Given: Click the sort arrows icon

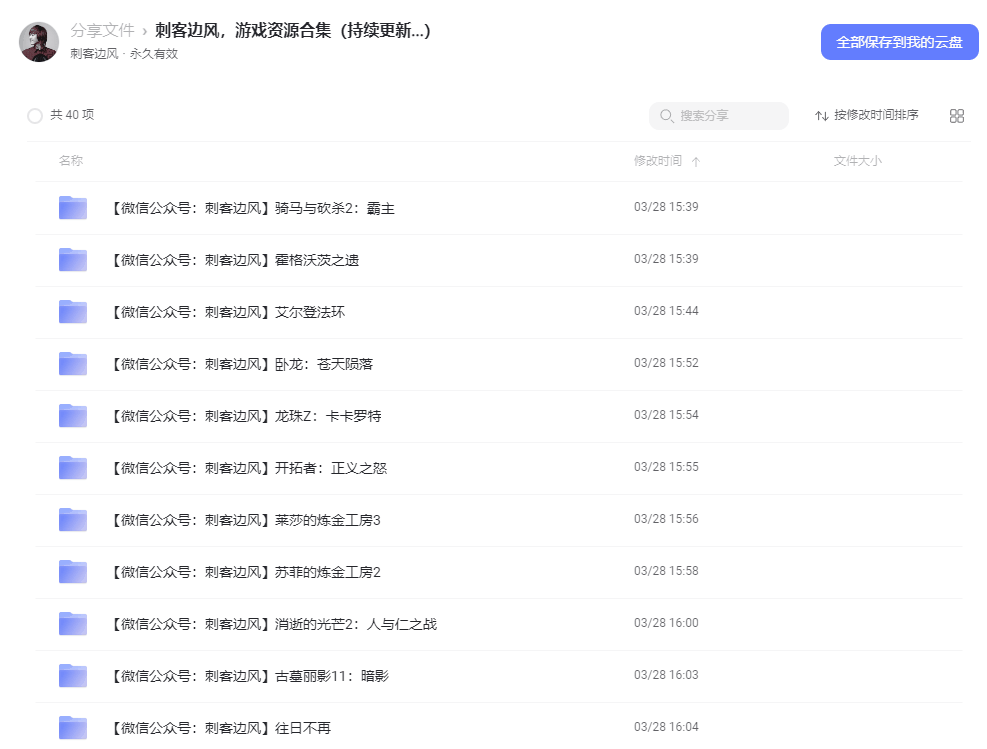Looking at the screenshot, I should tap(821, 116).
